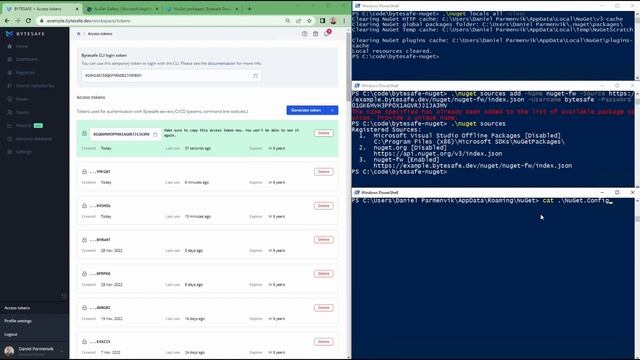Click the collapse sidebar icon
Viewport: 640px width, 360px height.
point(63,296)
